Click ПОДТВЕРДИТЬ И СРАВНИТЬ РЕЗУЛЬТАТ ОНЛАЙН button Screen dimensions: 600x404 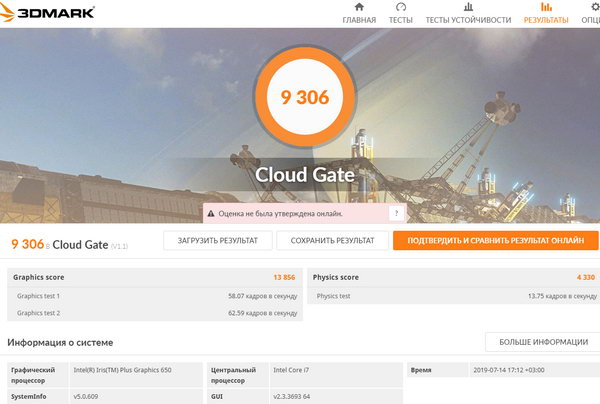[x=496, y=241]
